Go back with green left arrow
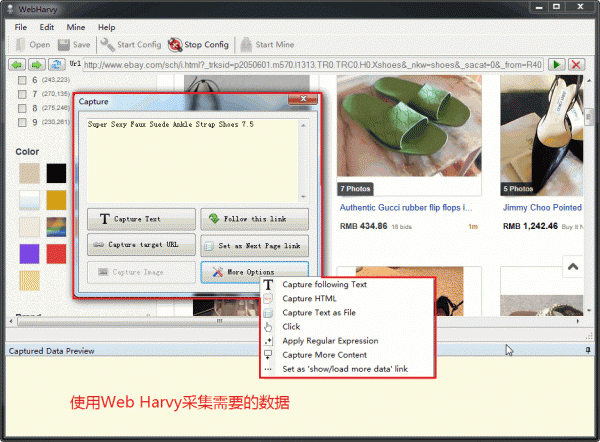This screenshot has width=600, height=442. pos(17,64)
